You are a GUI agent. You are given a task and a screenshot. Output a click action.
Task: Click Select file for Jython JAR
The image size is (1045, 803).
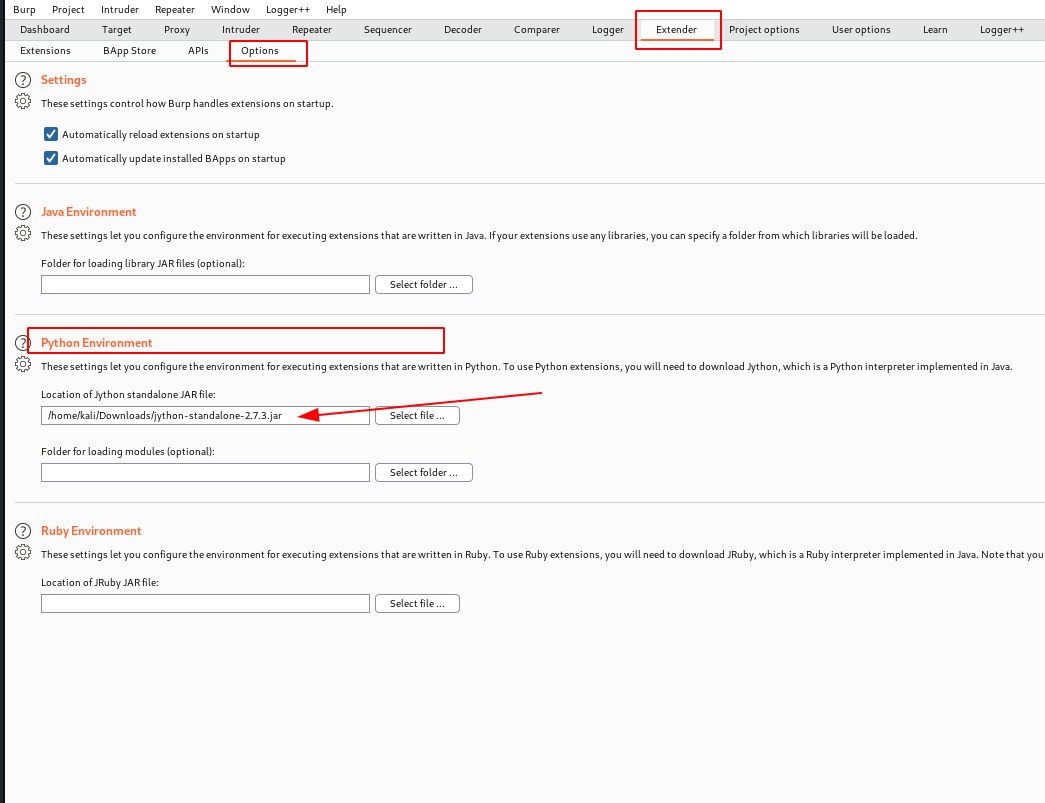[x=417, y=415]
